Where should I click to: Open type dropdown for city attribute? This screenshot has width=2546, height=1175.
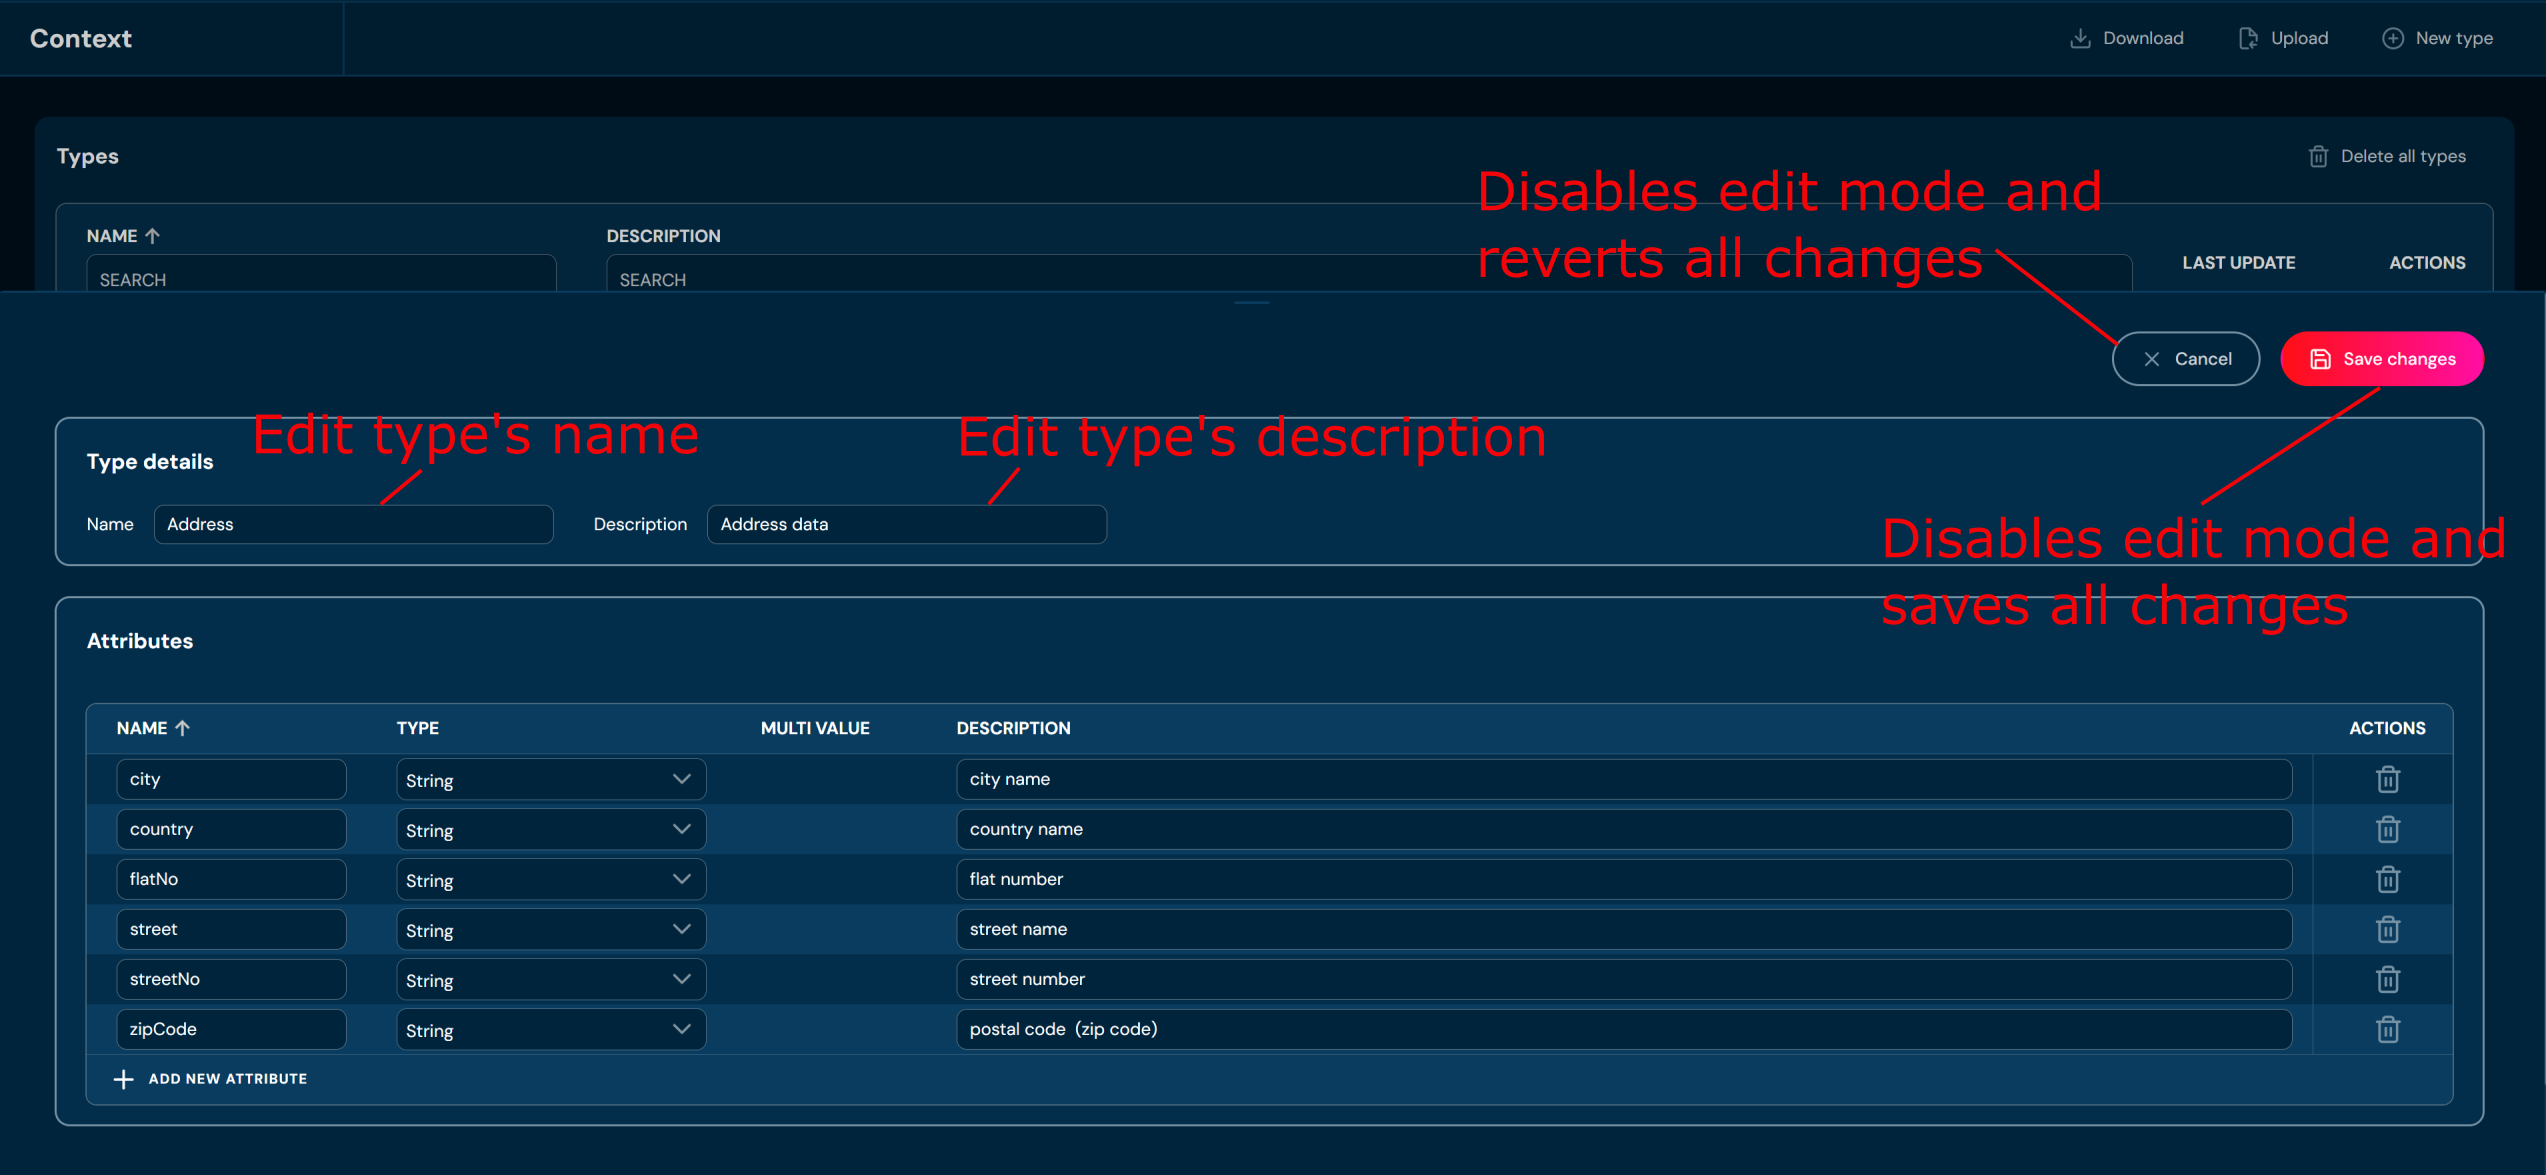(x=550, y=779)
